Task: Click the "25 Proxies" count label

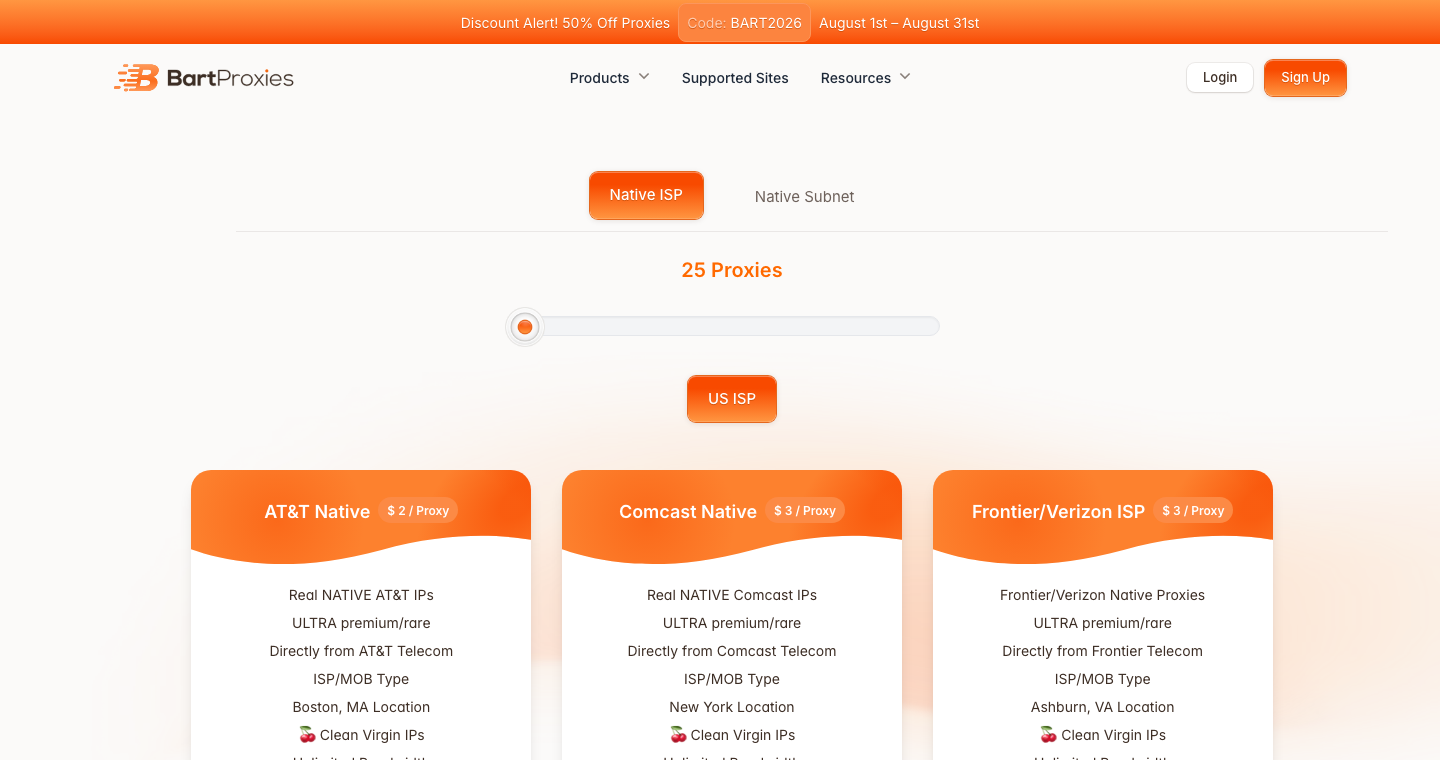Action: 732,270
